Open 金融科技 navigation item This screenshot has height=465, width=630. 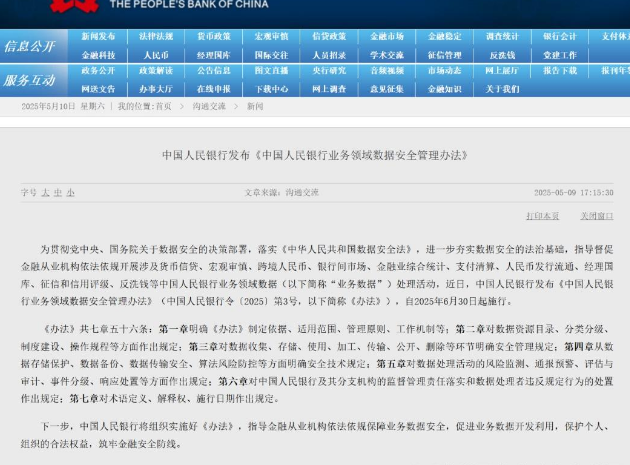point(98,55)
